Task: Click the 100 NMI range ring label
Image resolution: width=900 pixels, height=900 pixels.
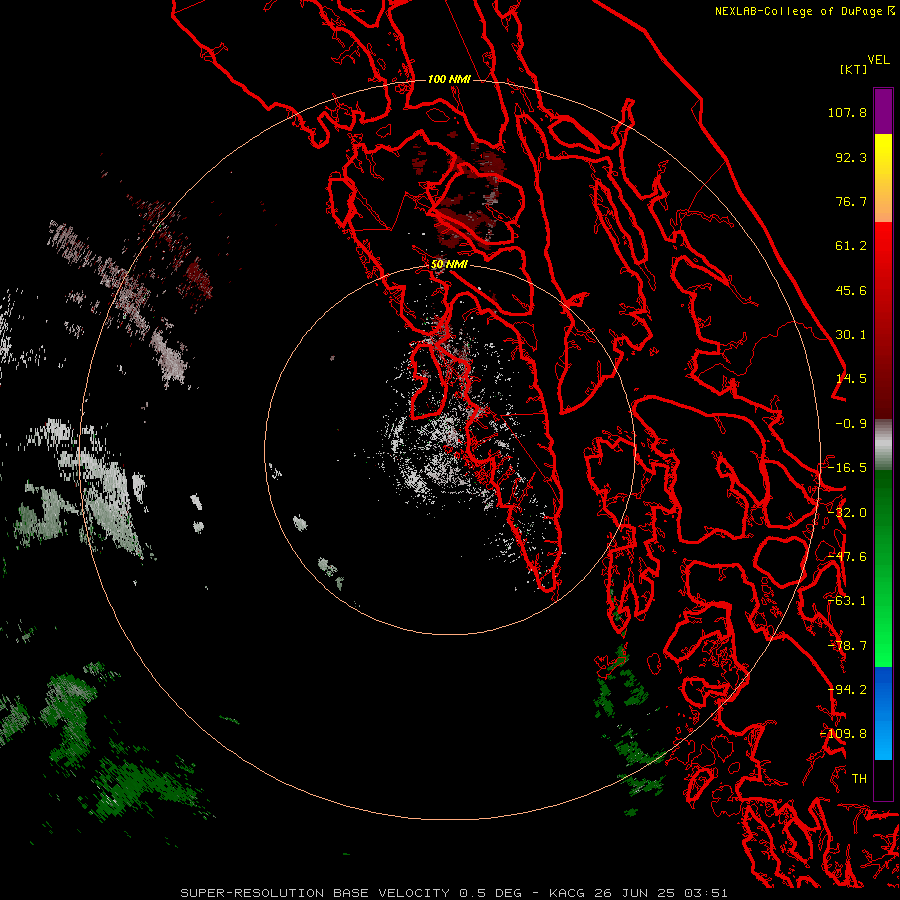Action: tap(449, 79)
